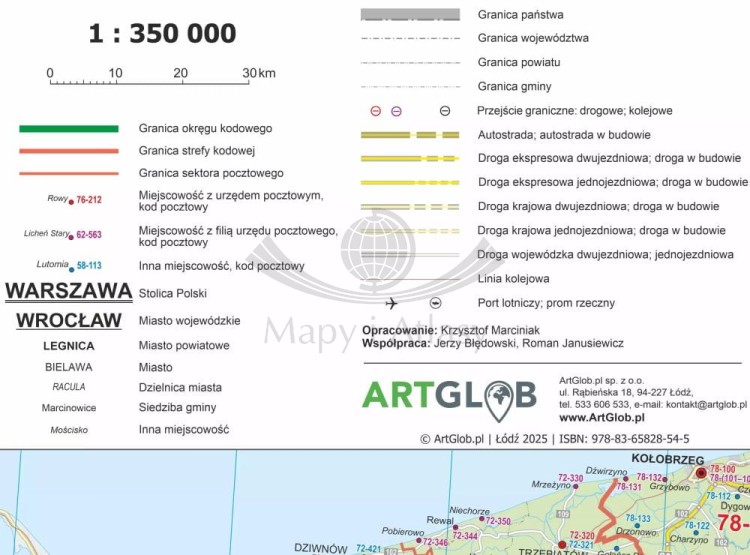Image resolution: width=750 pixels, height=555 pixels.
Task: Click the black railway border crossing symbol
Action: [445, 111]
